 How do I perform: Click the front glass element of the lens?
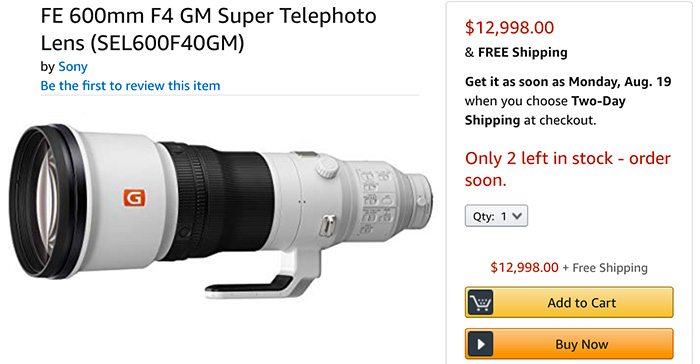(45, 200)
